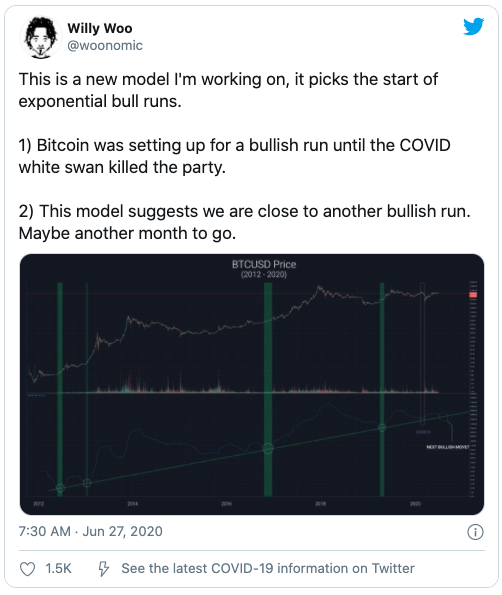Click the info circle icon
This screenshot has width=502, height=595.
[x=475, y=532]
